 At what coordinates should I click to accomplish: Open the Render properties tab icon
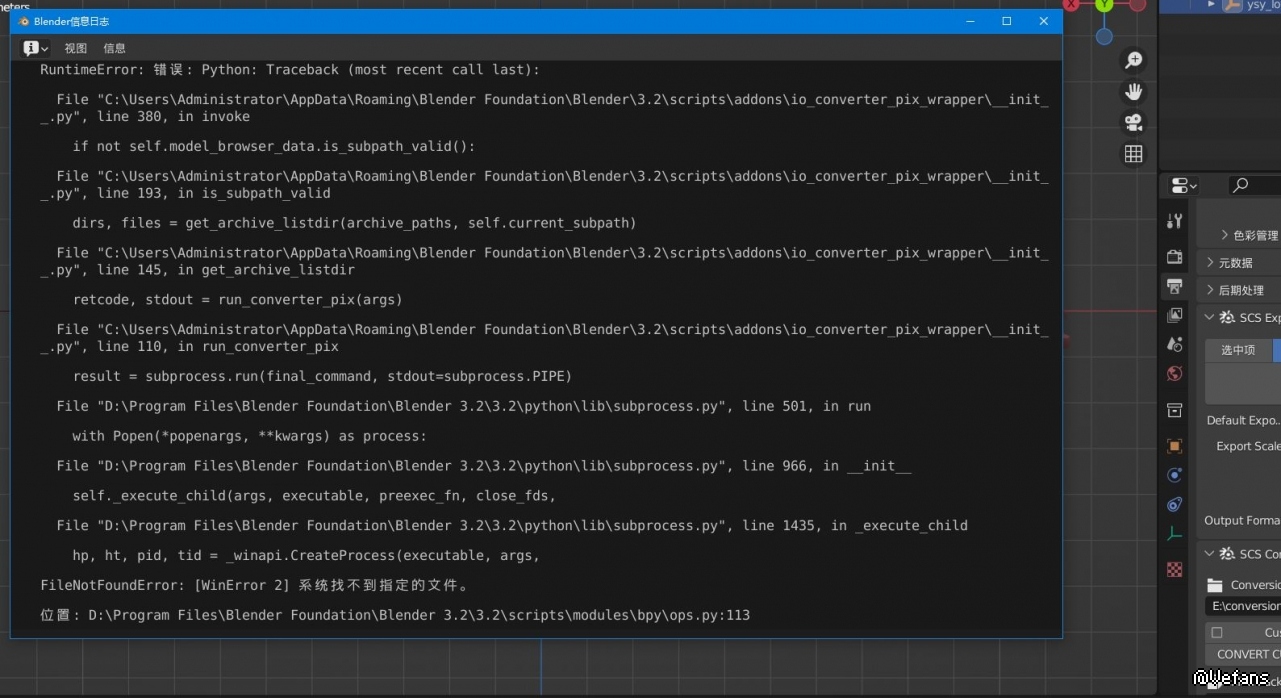(1175, 257)
